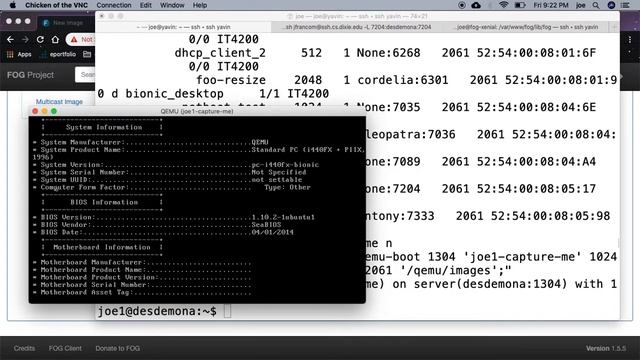This screenshot has height=360, width=640.
Task: Open the Edit menu
Action: tap(146, 5)
